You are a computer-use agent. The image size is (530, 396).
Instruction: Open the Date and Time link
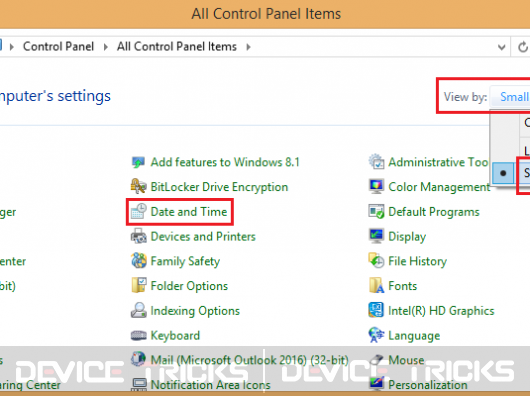pyautogui.click(x=189, y=212)
